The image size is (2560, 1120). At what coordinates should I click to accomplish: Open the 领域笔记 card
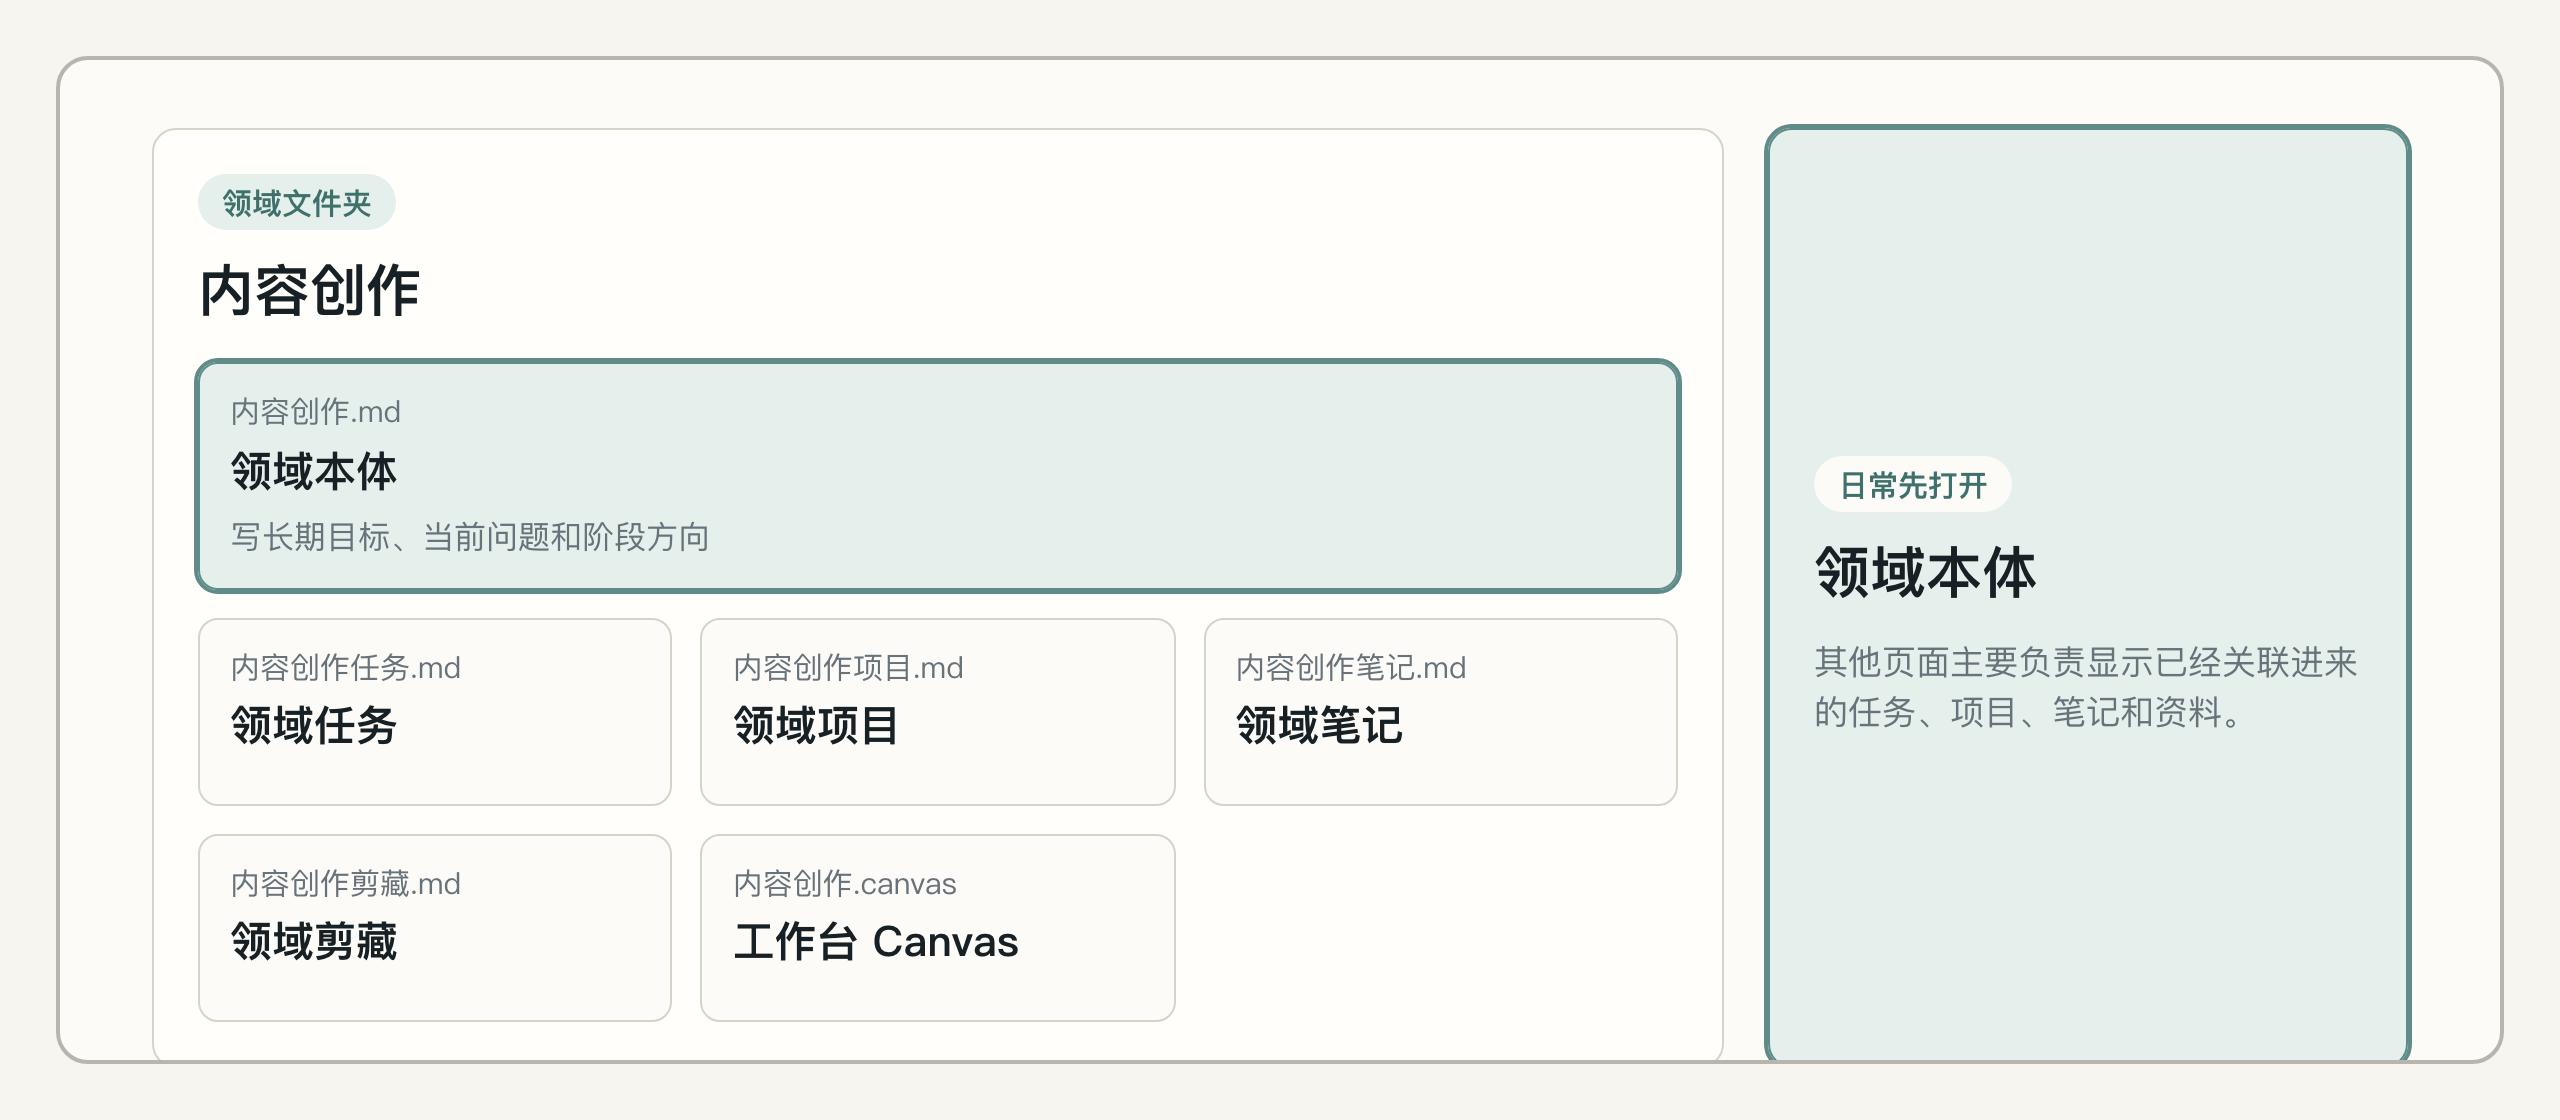pyautogui.click(x=1441, y=712)
